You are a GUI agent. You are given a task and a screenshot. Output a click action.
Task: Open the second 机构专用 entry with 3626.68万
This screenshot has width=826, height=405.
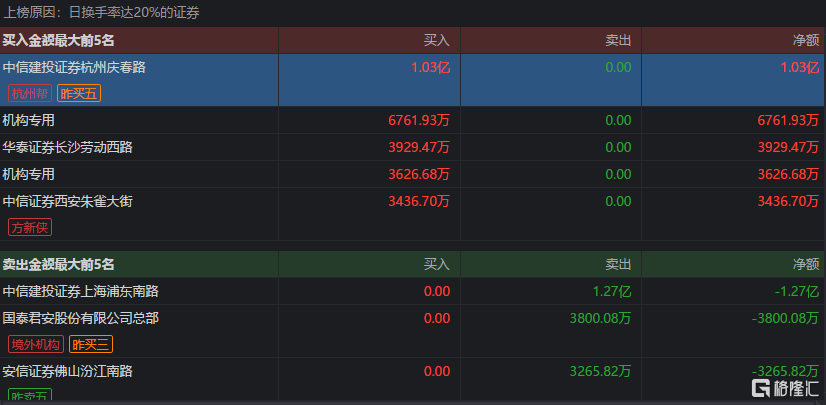(x=413, y=174)
